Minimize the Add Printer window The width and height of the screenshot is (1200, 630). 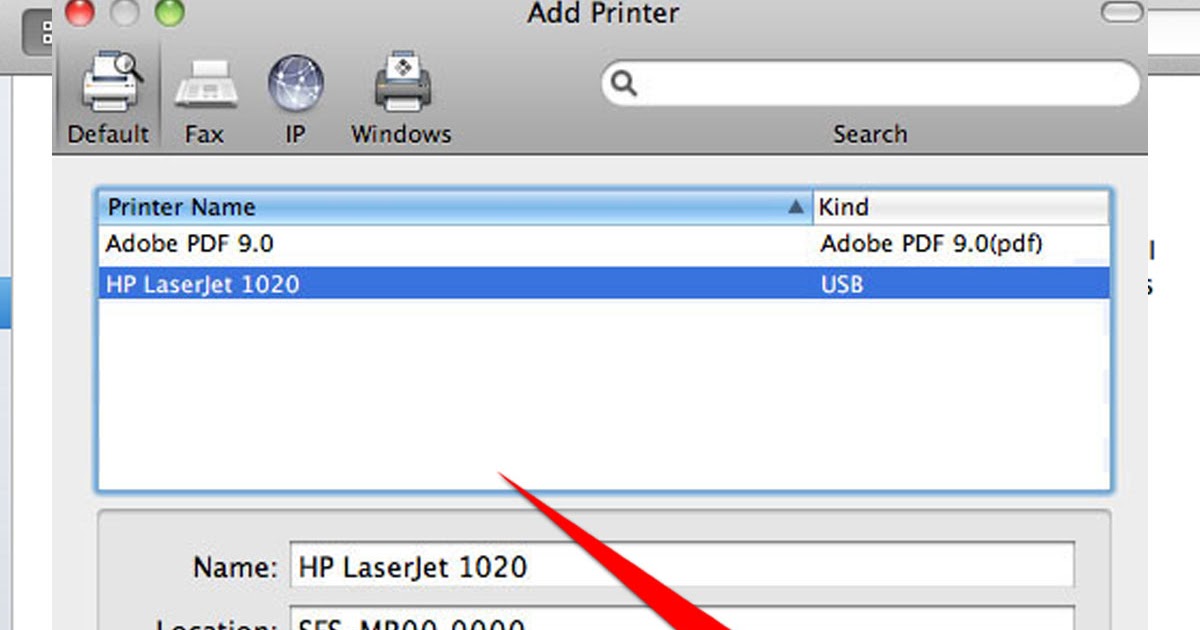pos(125,13)
